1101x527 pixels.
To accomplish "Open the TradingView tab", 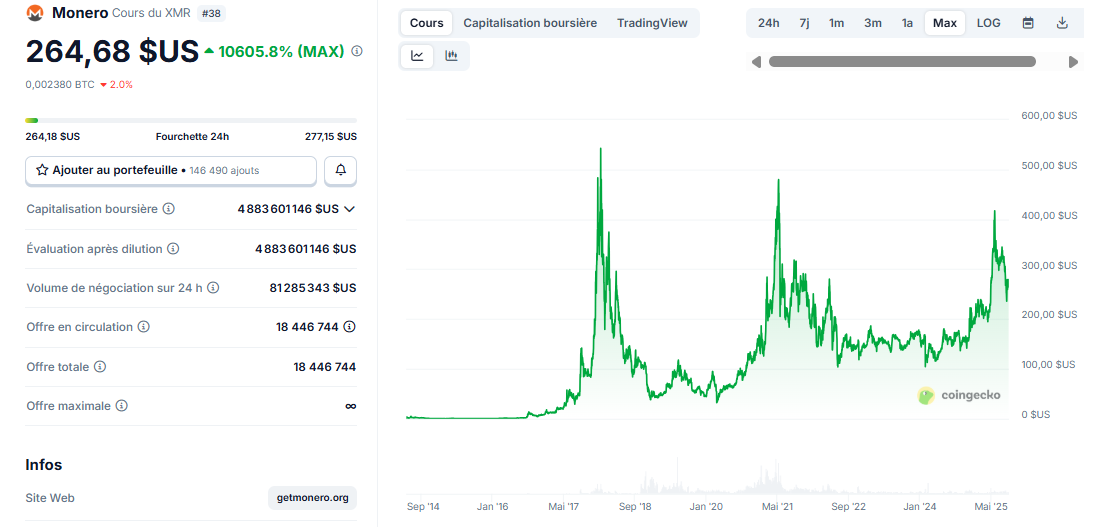I will coord(652,23).
